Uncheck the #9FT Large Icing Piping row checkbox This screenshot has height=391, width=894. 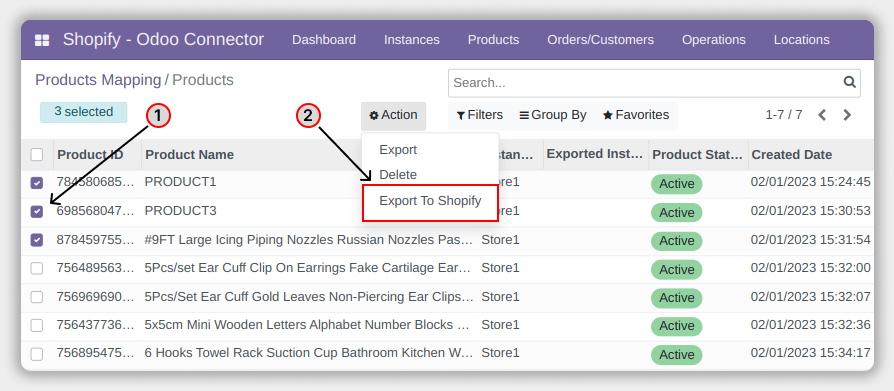coord(36,240)
